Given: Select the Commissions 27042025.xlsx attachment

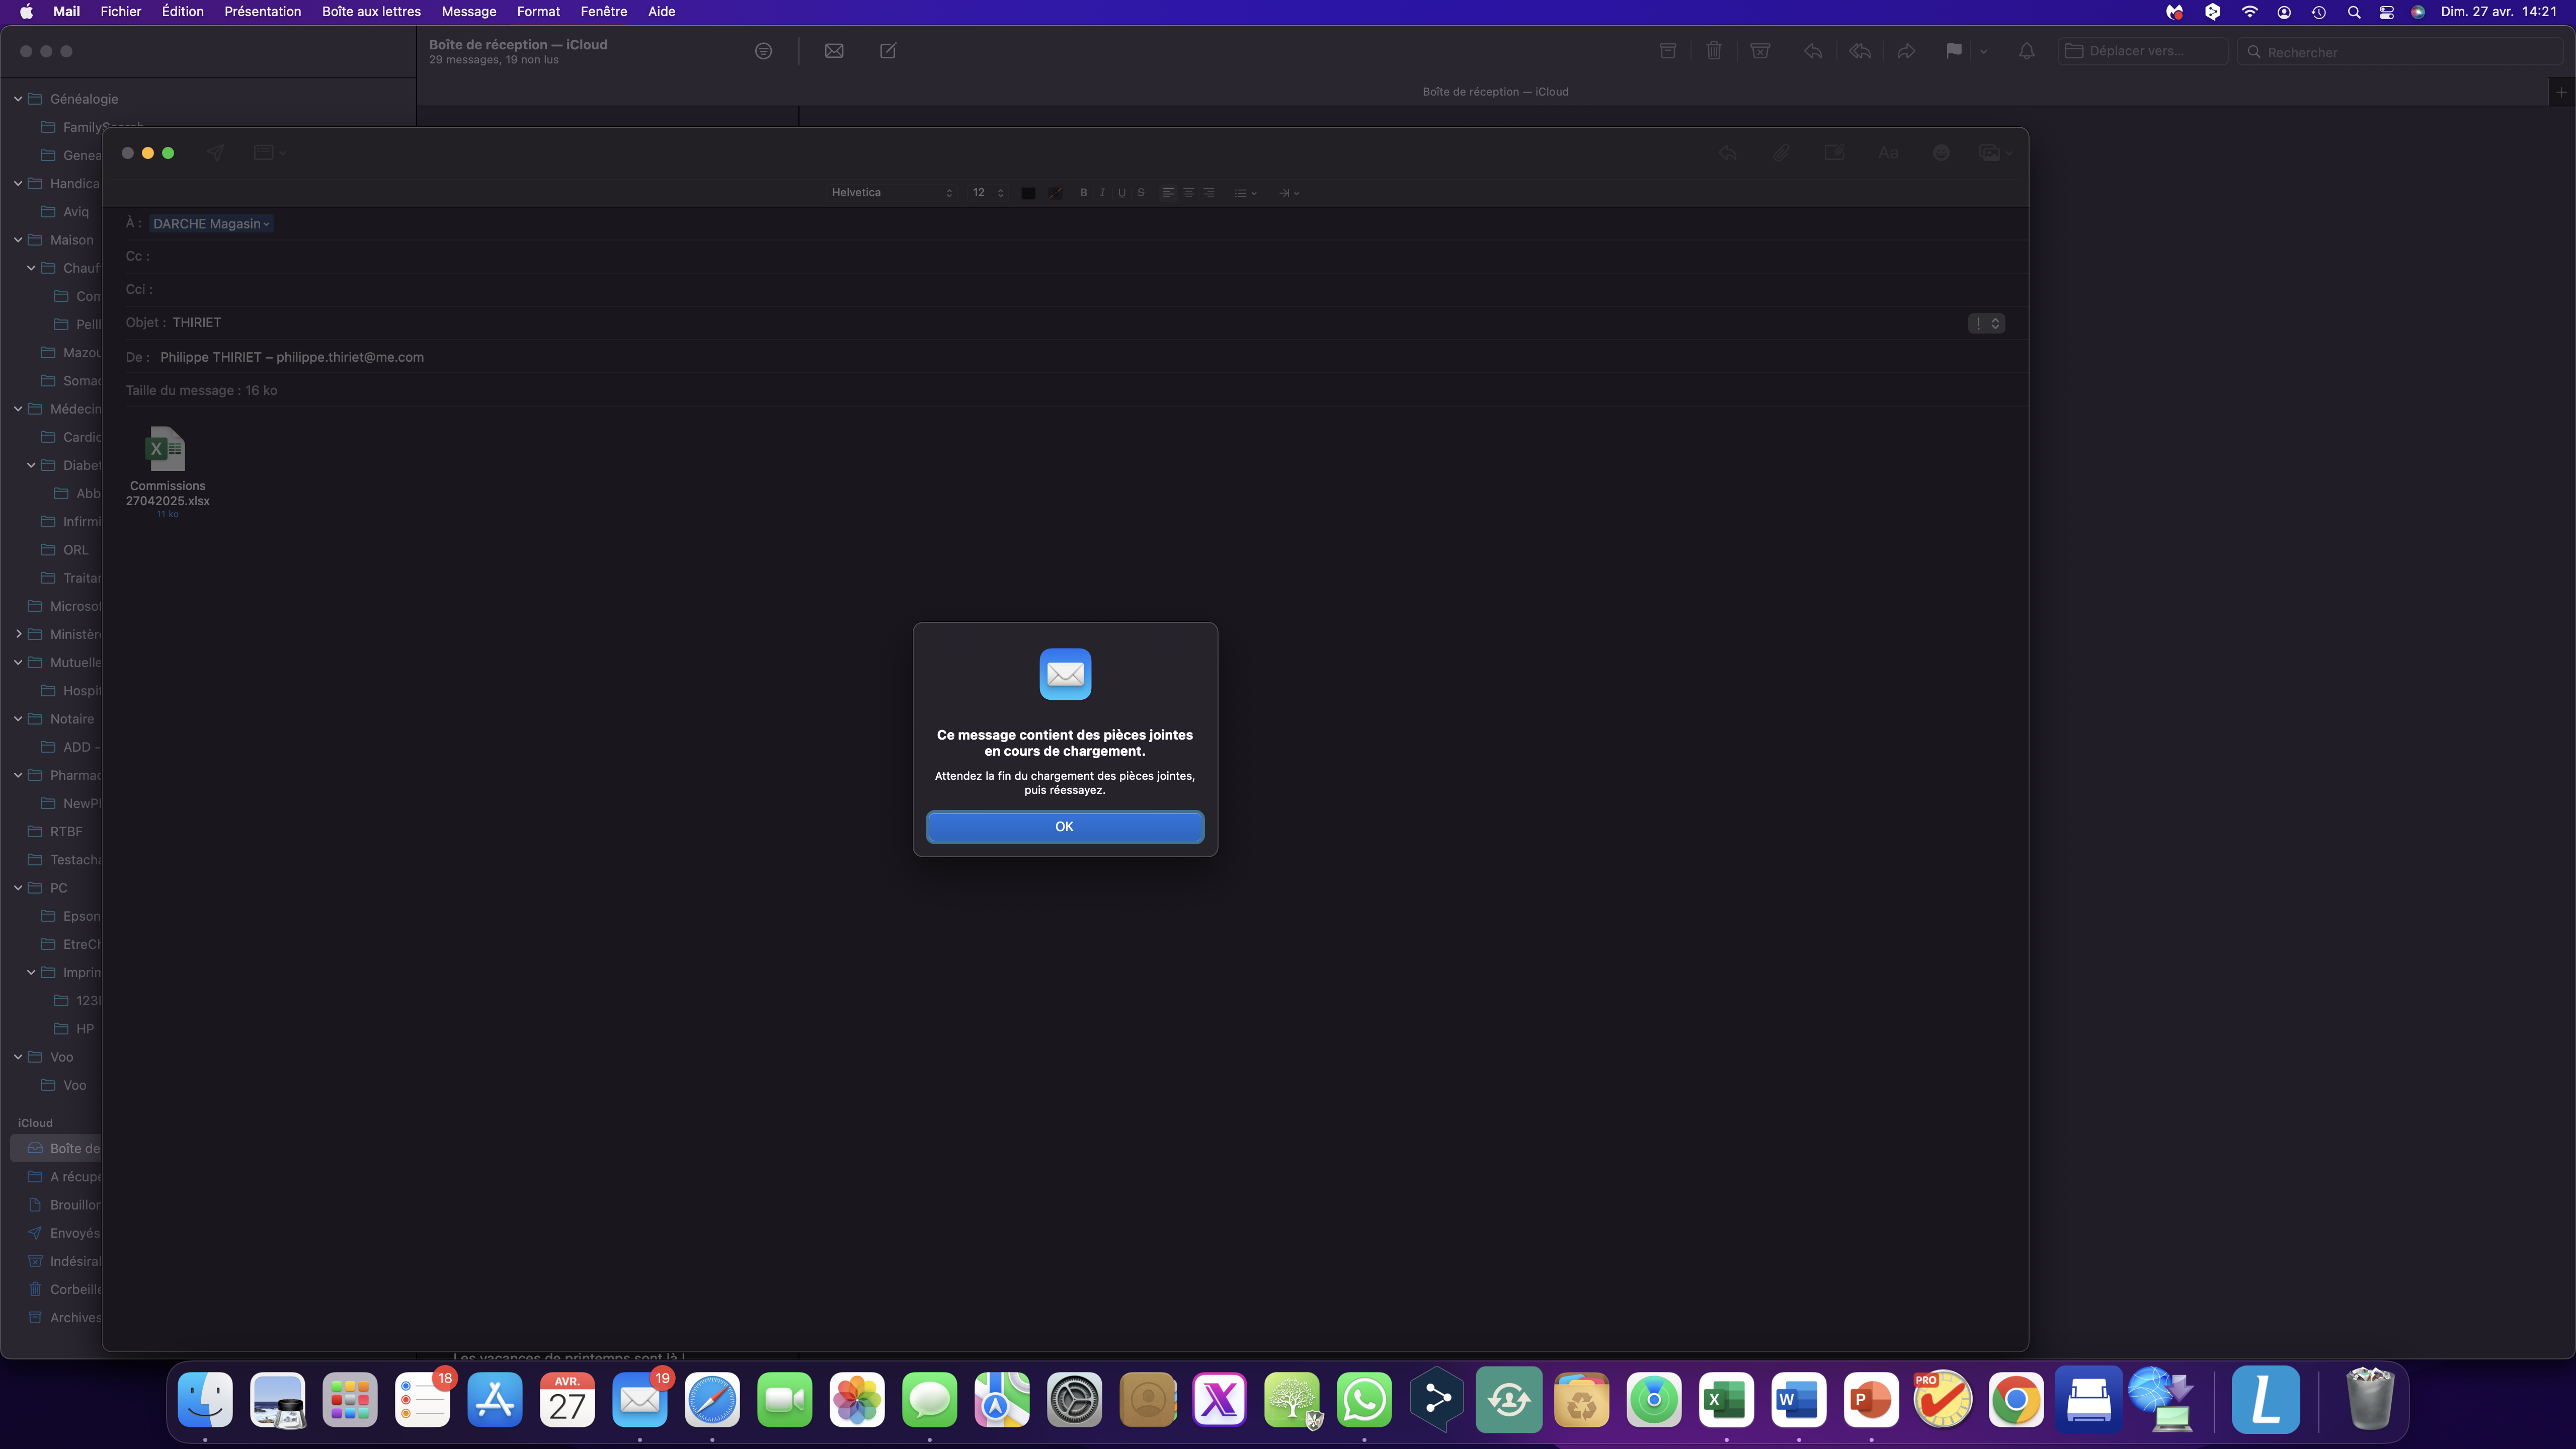Looking at the screenshot, I should pos(166,450).
